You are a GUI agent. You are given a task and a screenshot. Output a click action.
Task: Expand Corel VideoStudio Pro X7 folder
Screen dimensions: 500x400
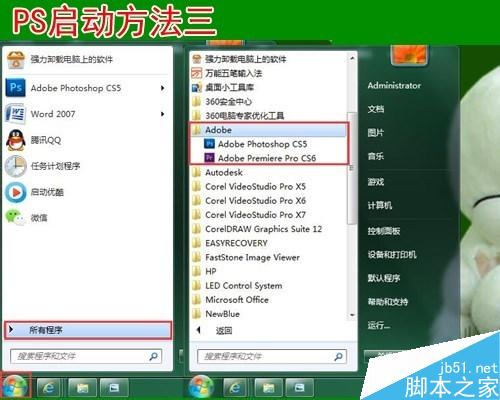(x=269, y=215)
